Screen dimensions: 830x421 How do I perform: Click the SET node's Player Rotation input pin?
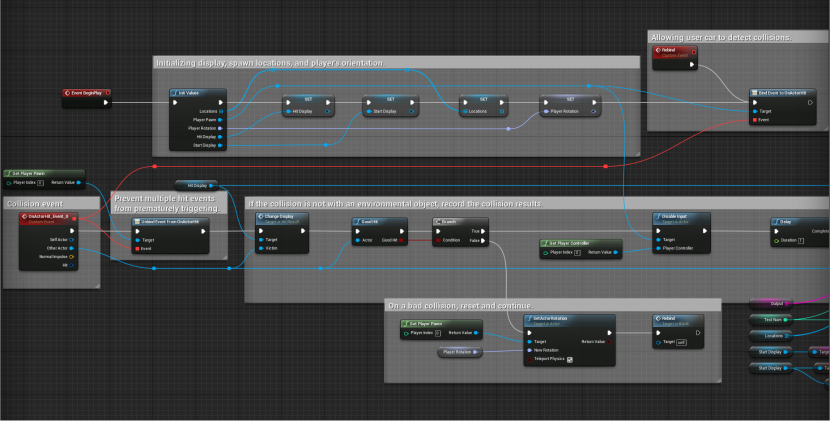[x=546, y=112]
